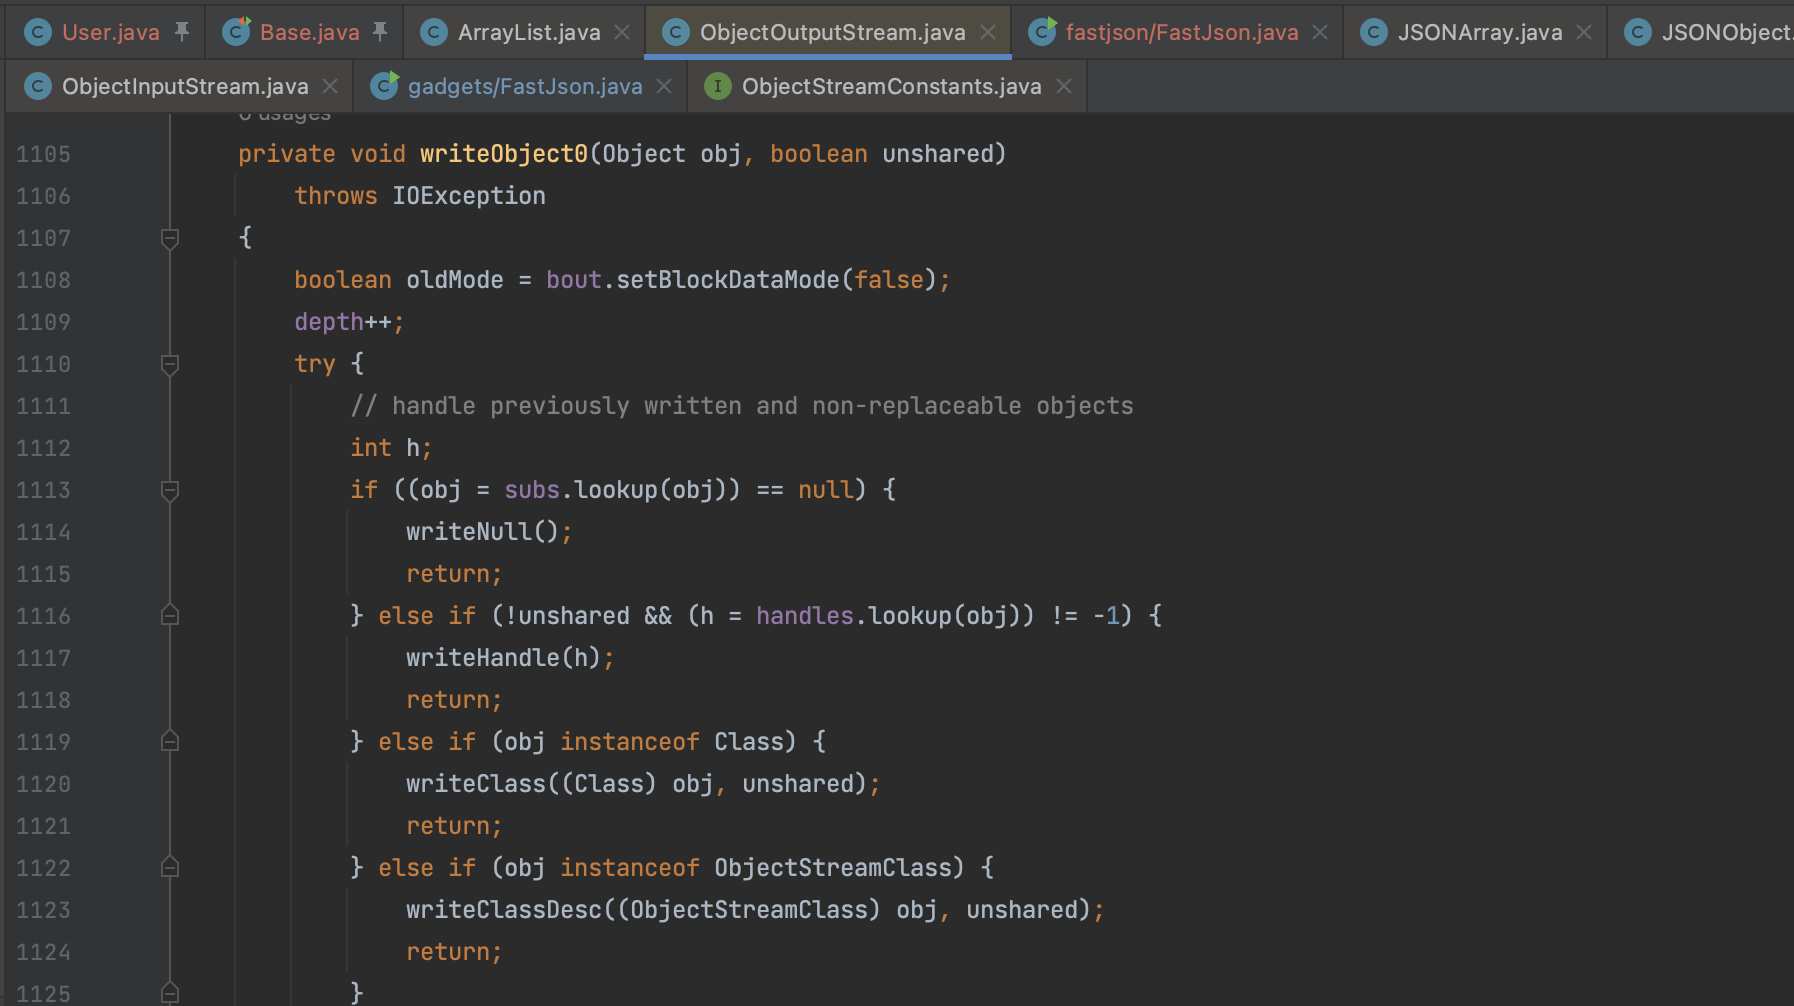Click the IOException in the throws clause

tap(469, 196)
